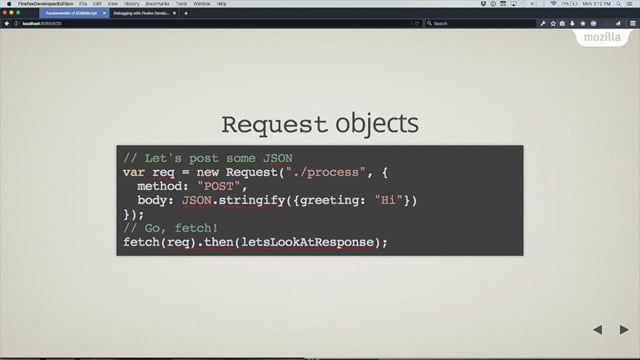
Task: Click the "// Go, fetch!" comment
Action: tap(171, 228)
